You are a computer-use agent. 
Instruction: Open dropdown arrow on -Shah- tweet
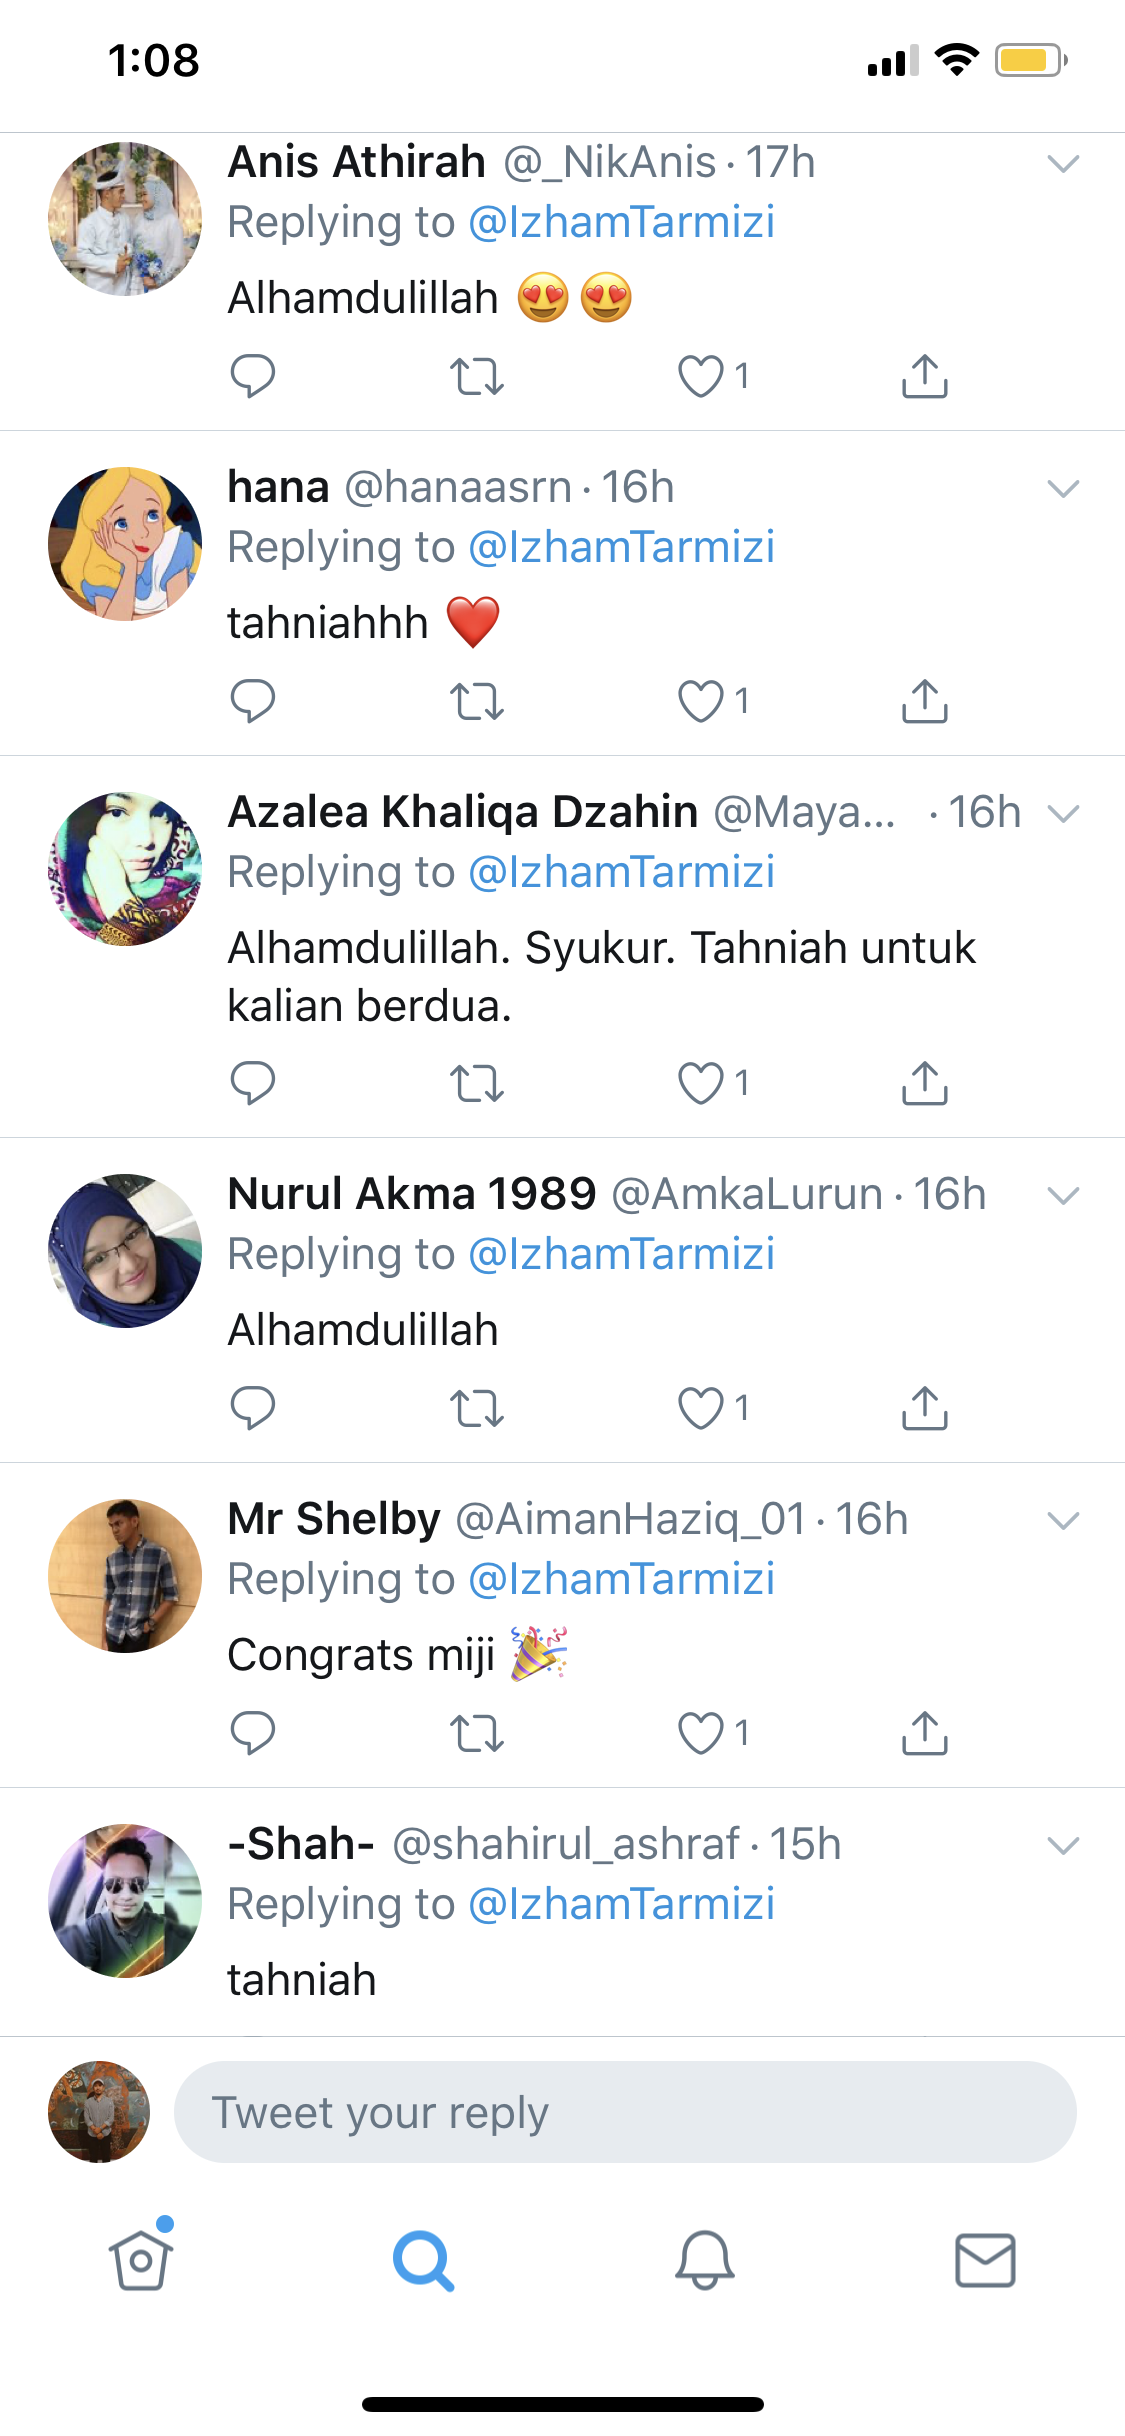1062,1845
